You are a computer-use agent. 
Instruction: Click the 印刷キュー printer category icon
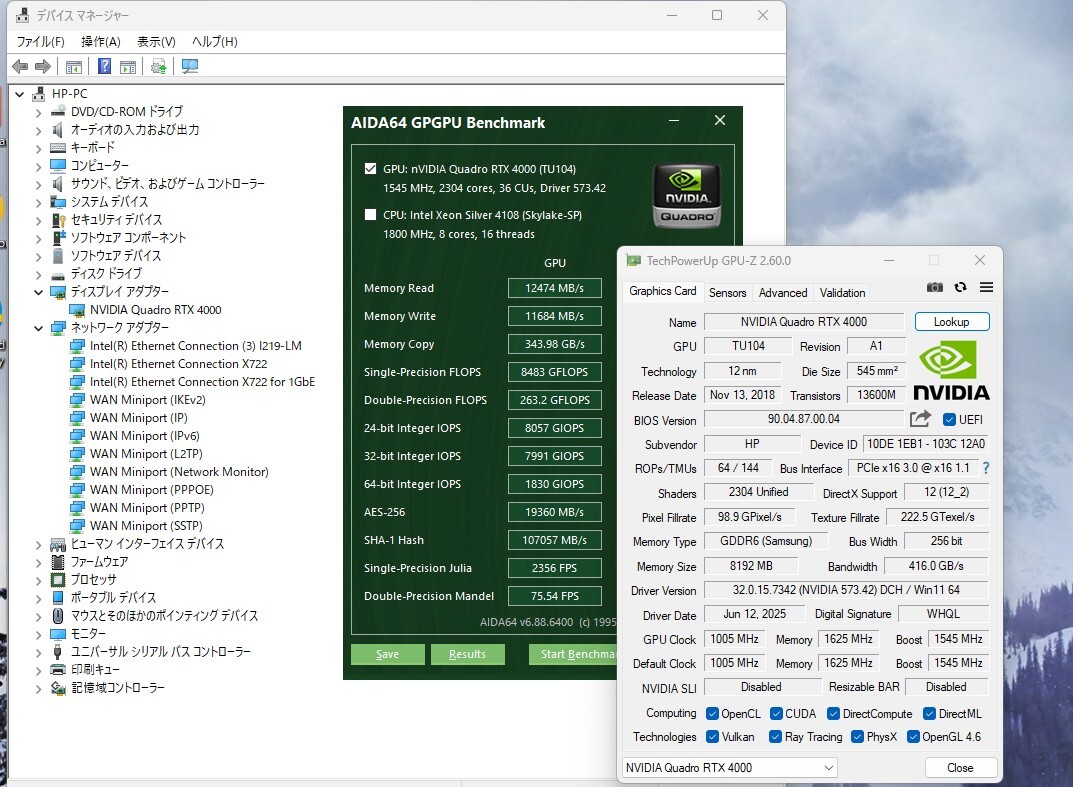pyautogui.click(x=58, y=670)
